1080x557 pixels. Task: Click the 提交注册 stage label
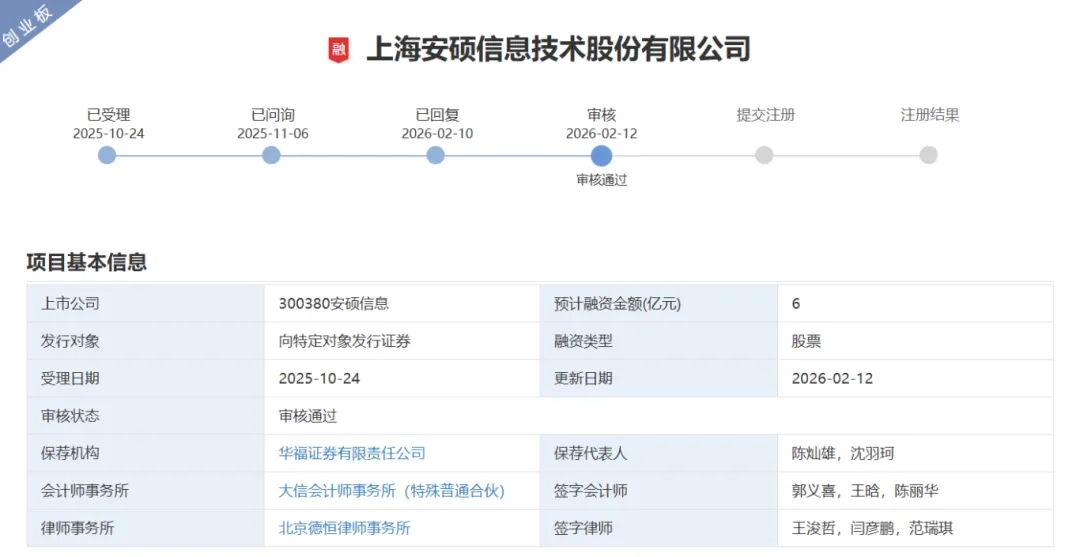click(x=766, y=115)
